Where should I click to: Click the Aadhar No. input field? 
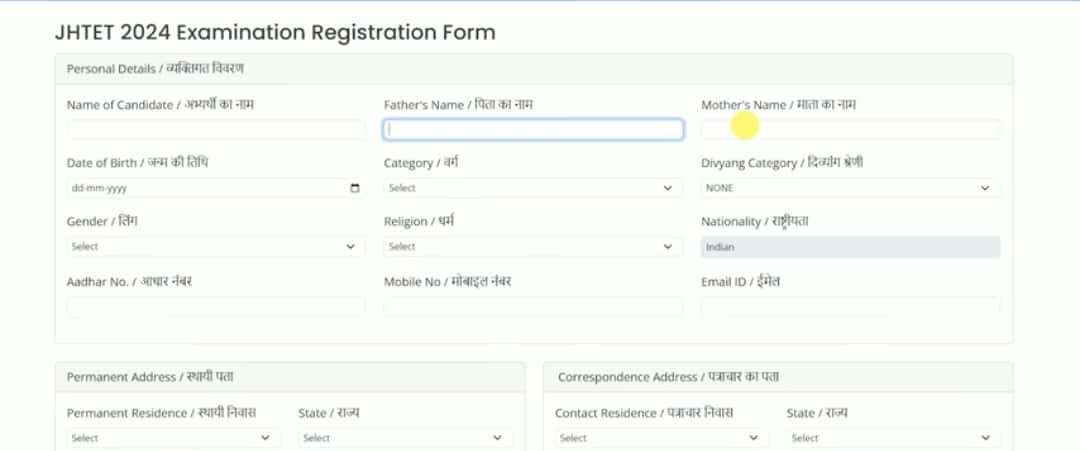pos(216,307)
